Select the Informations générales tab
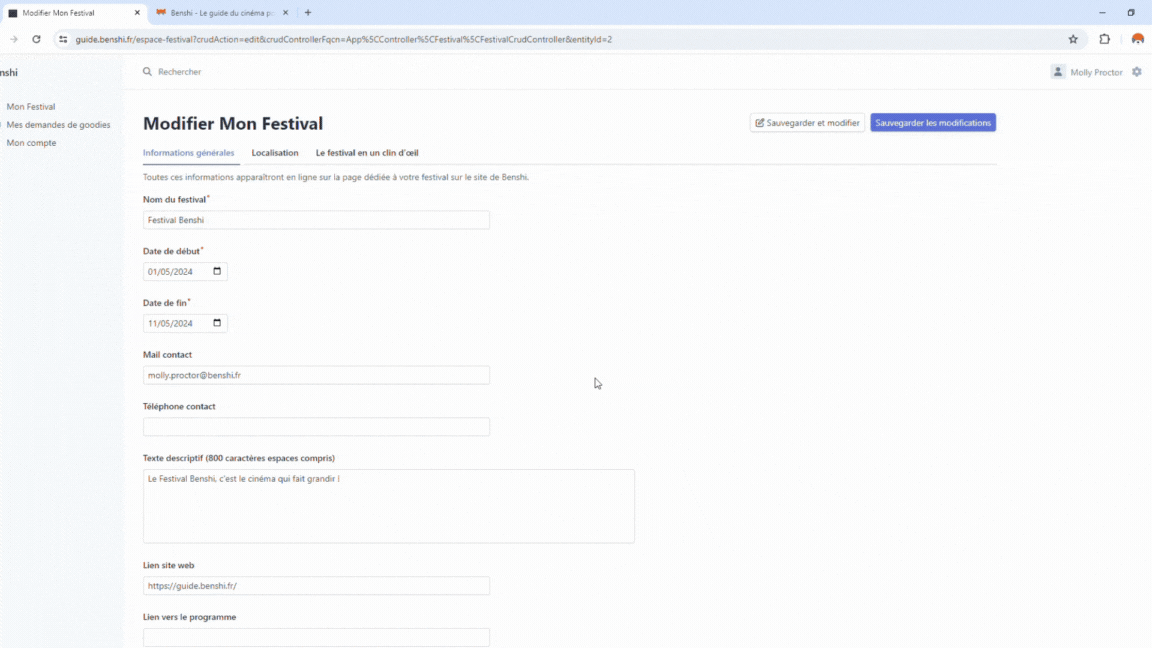1152x648 pixels. [188, 153]
